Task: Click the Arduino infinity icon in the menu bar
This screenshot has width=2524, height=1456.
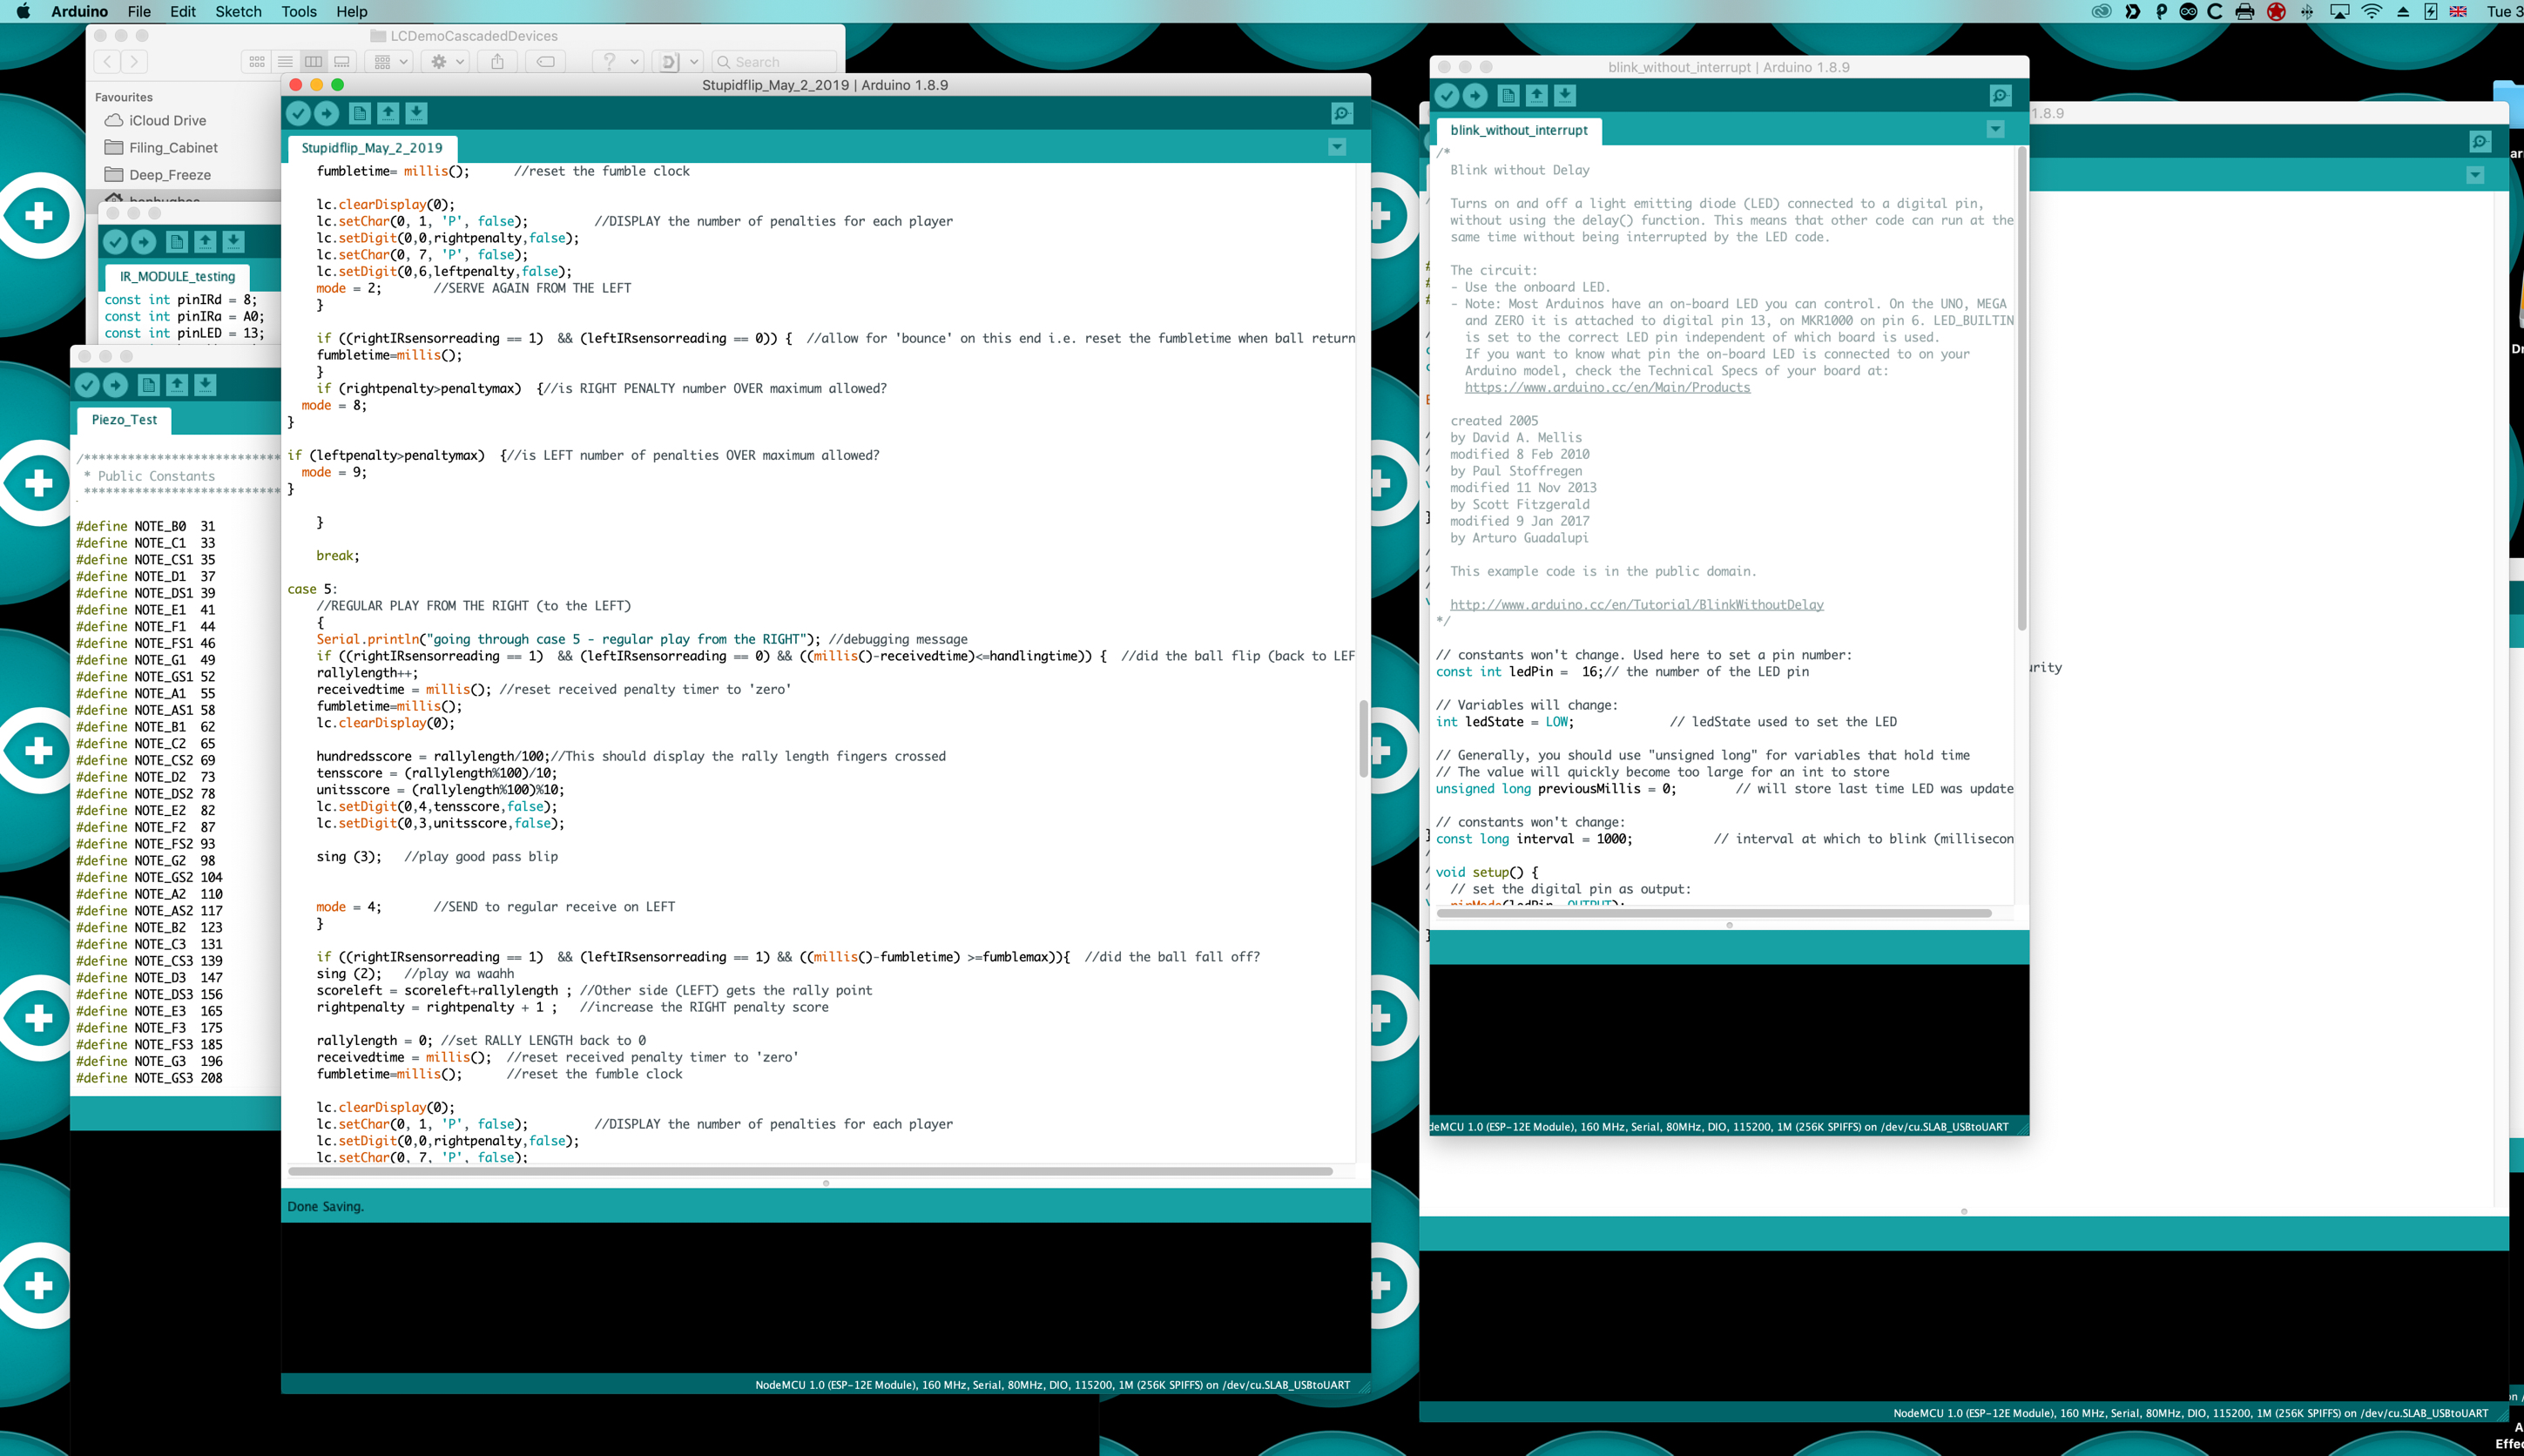Action: [2188, 11]
